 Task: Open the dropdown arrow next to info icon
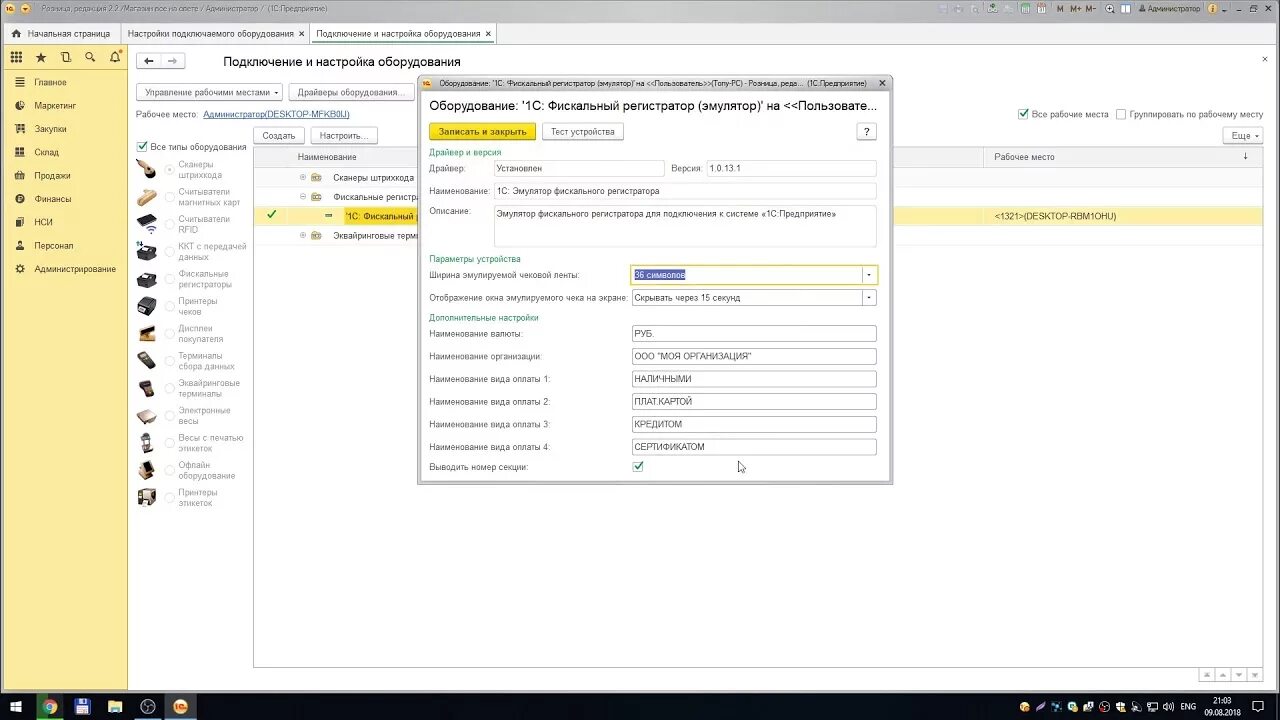pos(1224,8)
